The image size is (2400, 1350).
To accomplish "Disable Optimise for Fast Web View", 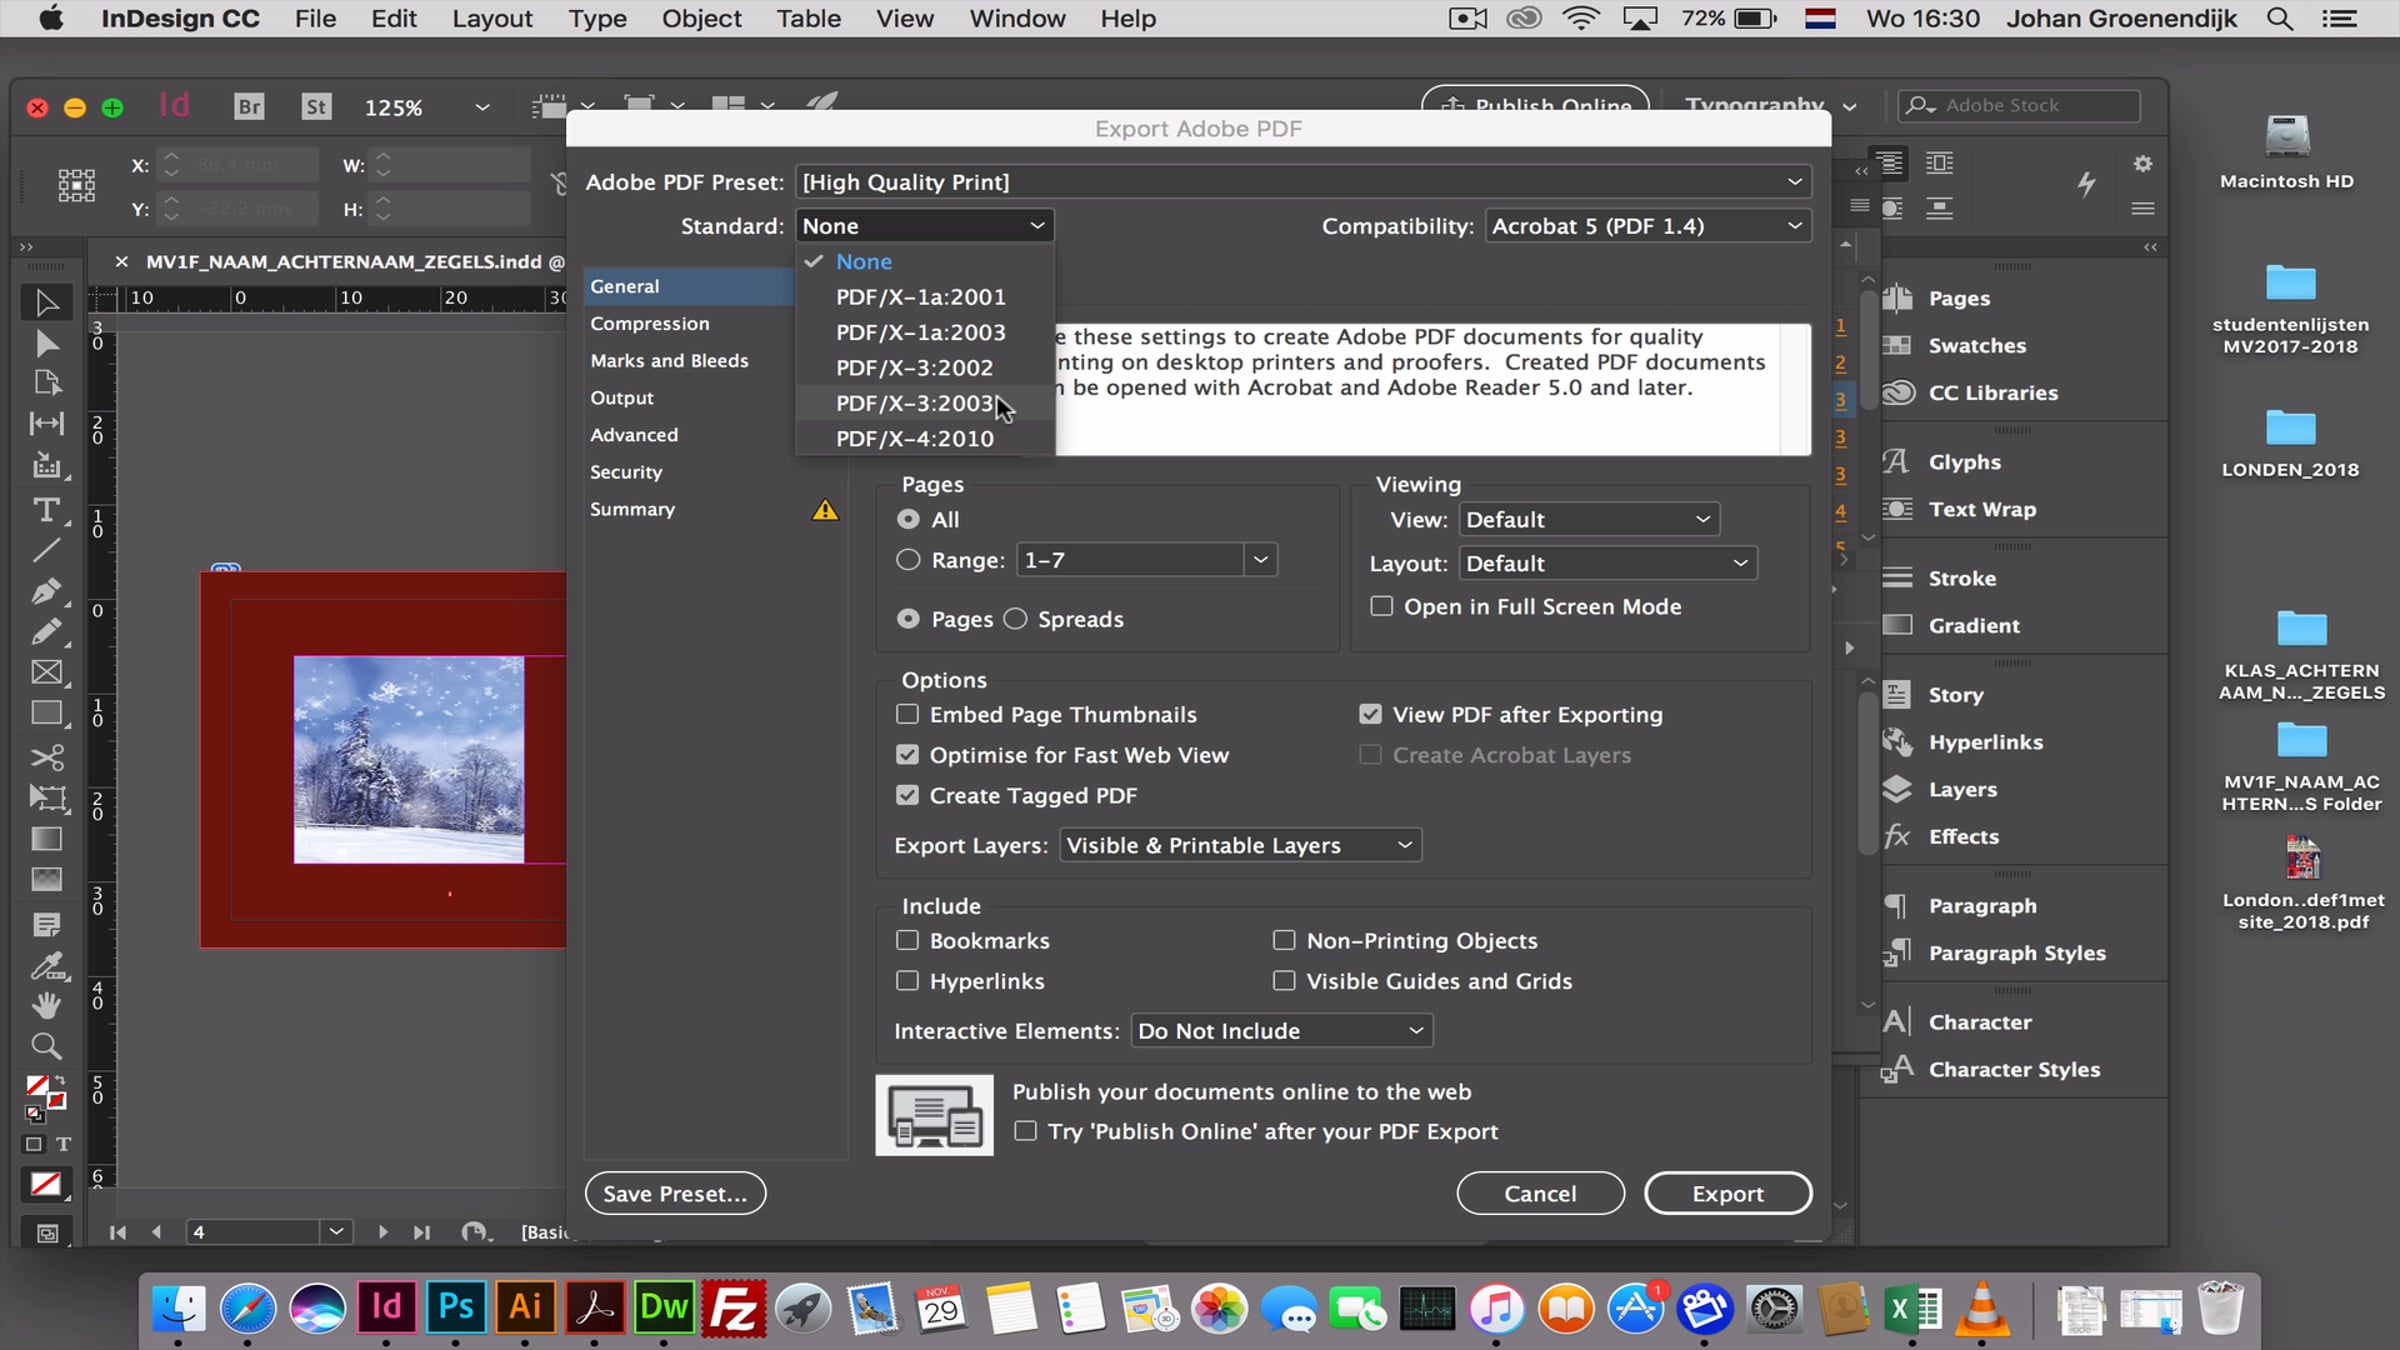I will [907, 755].
